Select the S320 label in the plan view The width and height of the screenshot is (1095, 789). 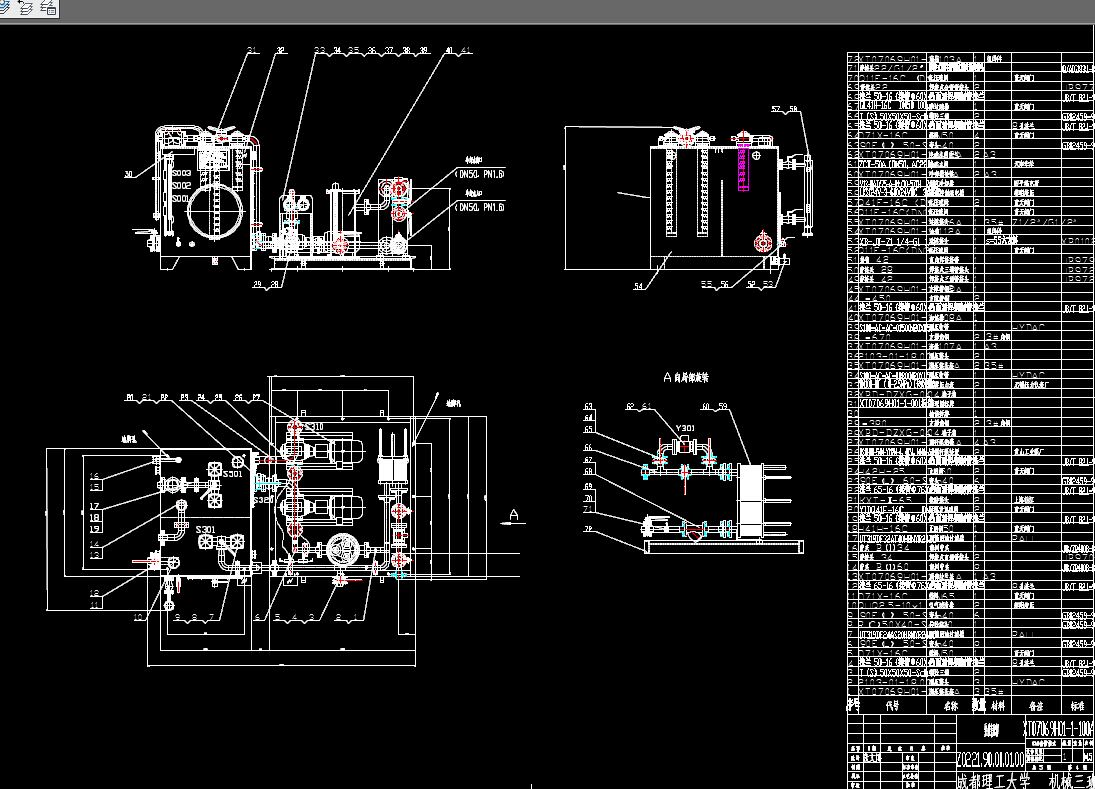[x=263, y=500]
